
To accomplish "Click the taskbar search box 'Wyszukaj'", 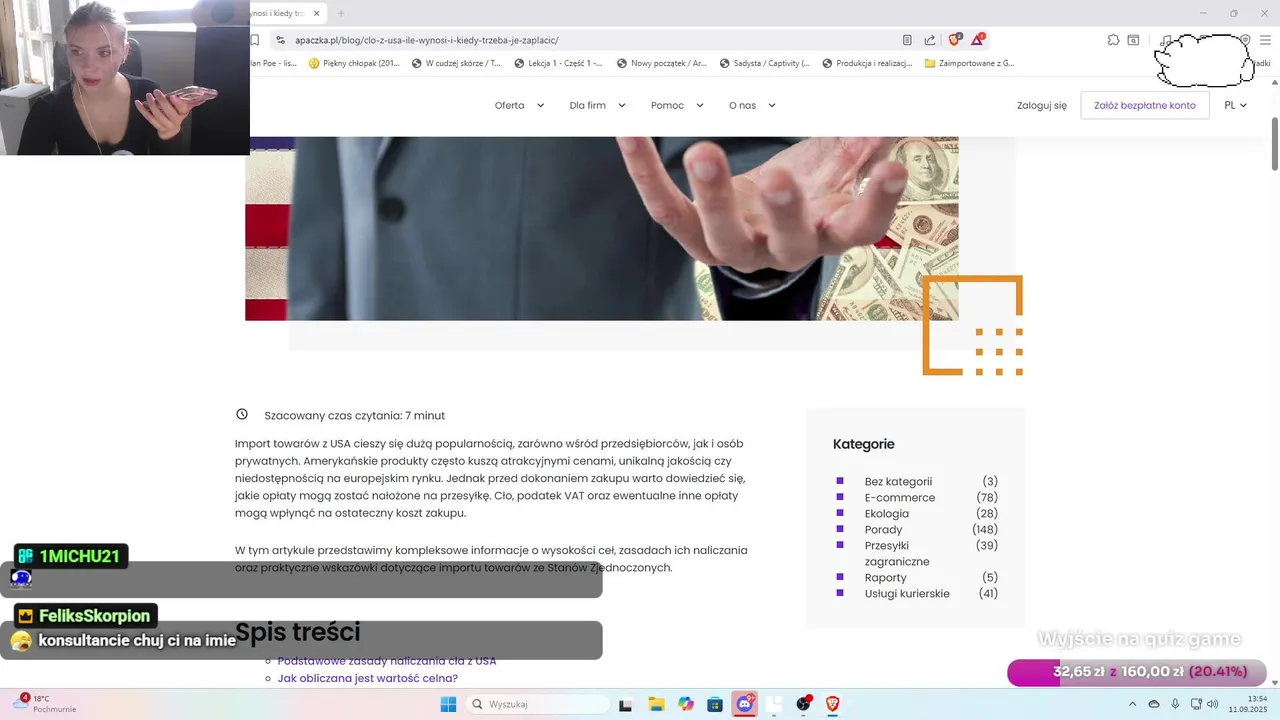I will click(x=539, y=704).
